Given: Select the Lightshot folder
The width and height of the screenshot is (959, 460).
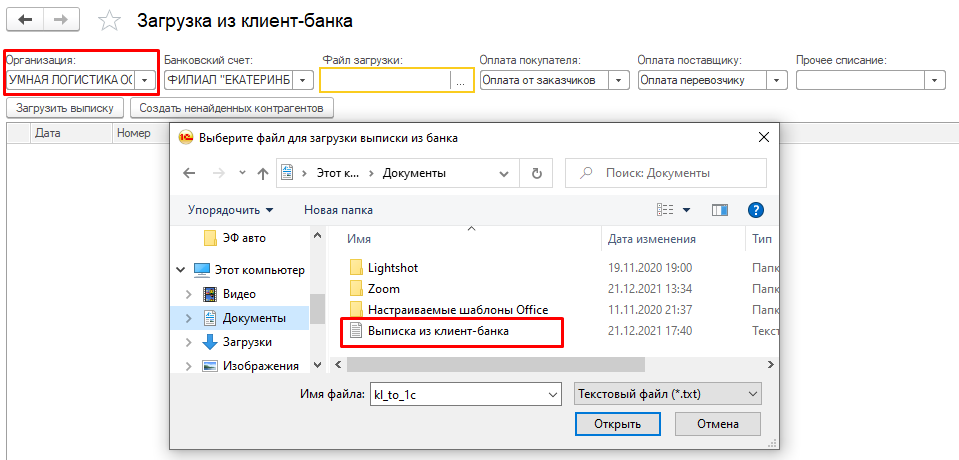Looking at the screenshot, I should (393, 268).
